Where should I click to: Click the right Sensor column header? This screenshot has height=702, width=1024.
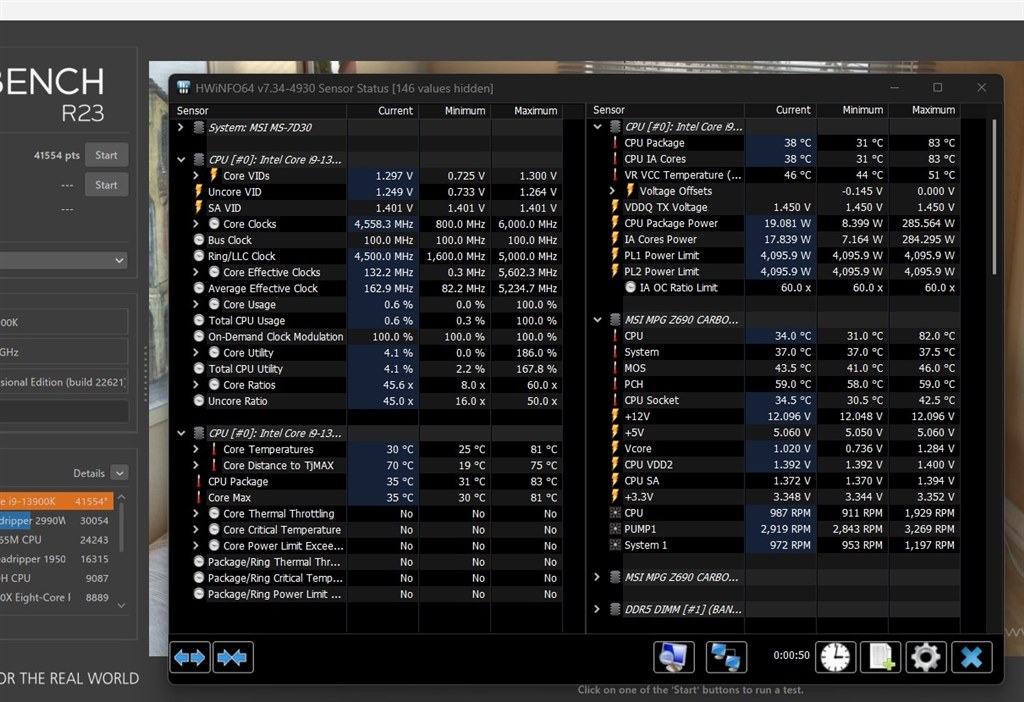click(x=665, y=110)
